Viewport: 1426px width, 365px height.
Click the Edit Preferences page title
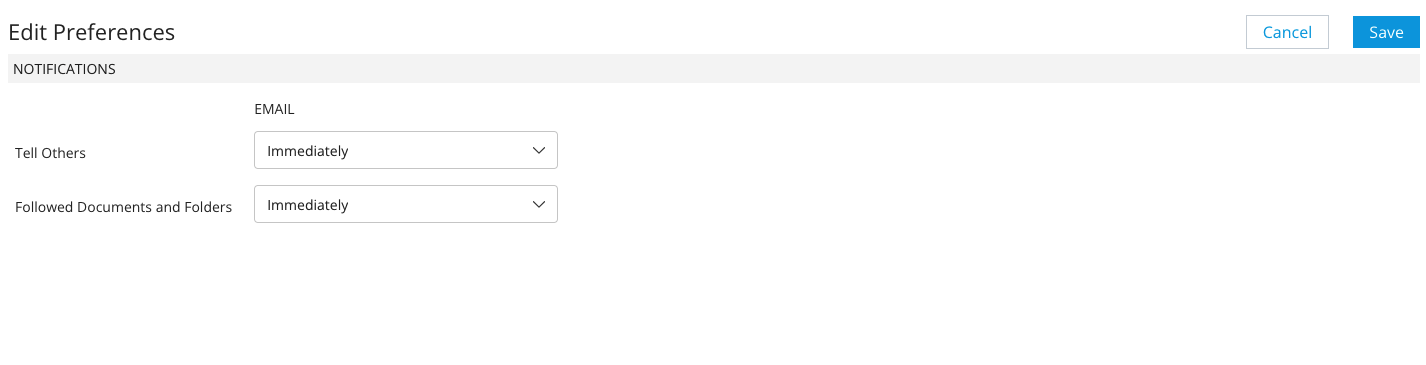tap(92, 32)
